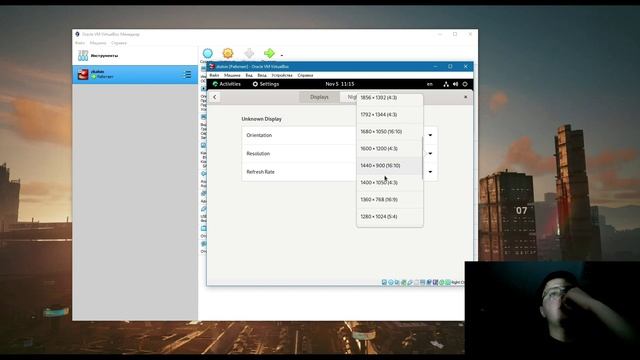Choose 1400 × 1050 (4:3) resolution
The image size is (640, 360).
click(390, 182)
